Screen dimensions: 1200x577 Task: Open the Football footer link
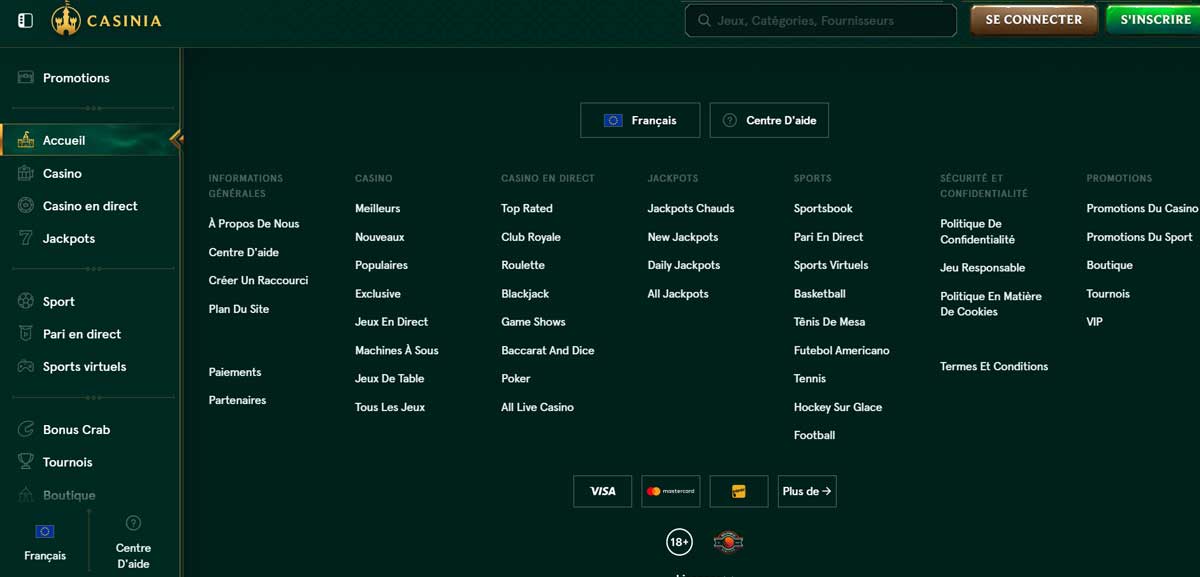[814, 435]
